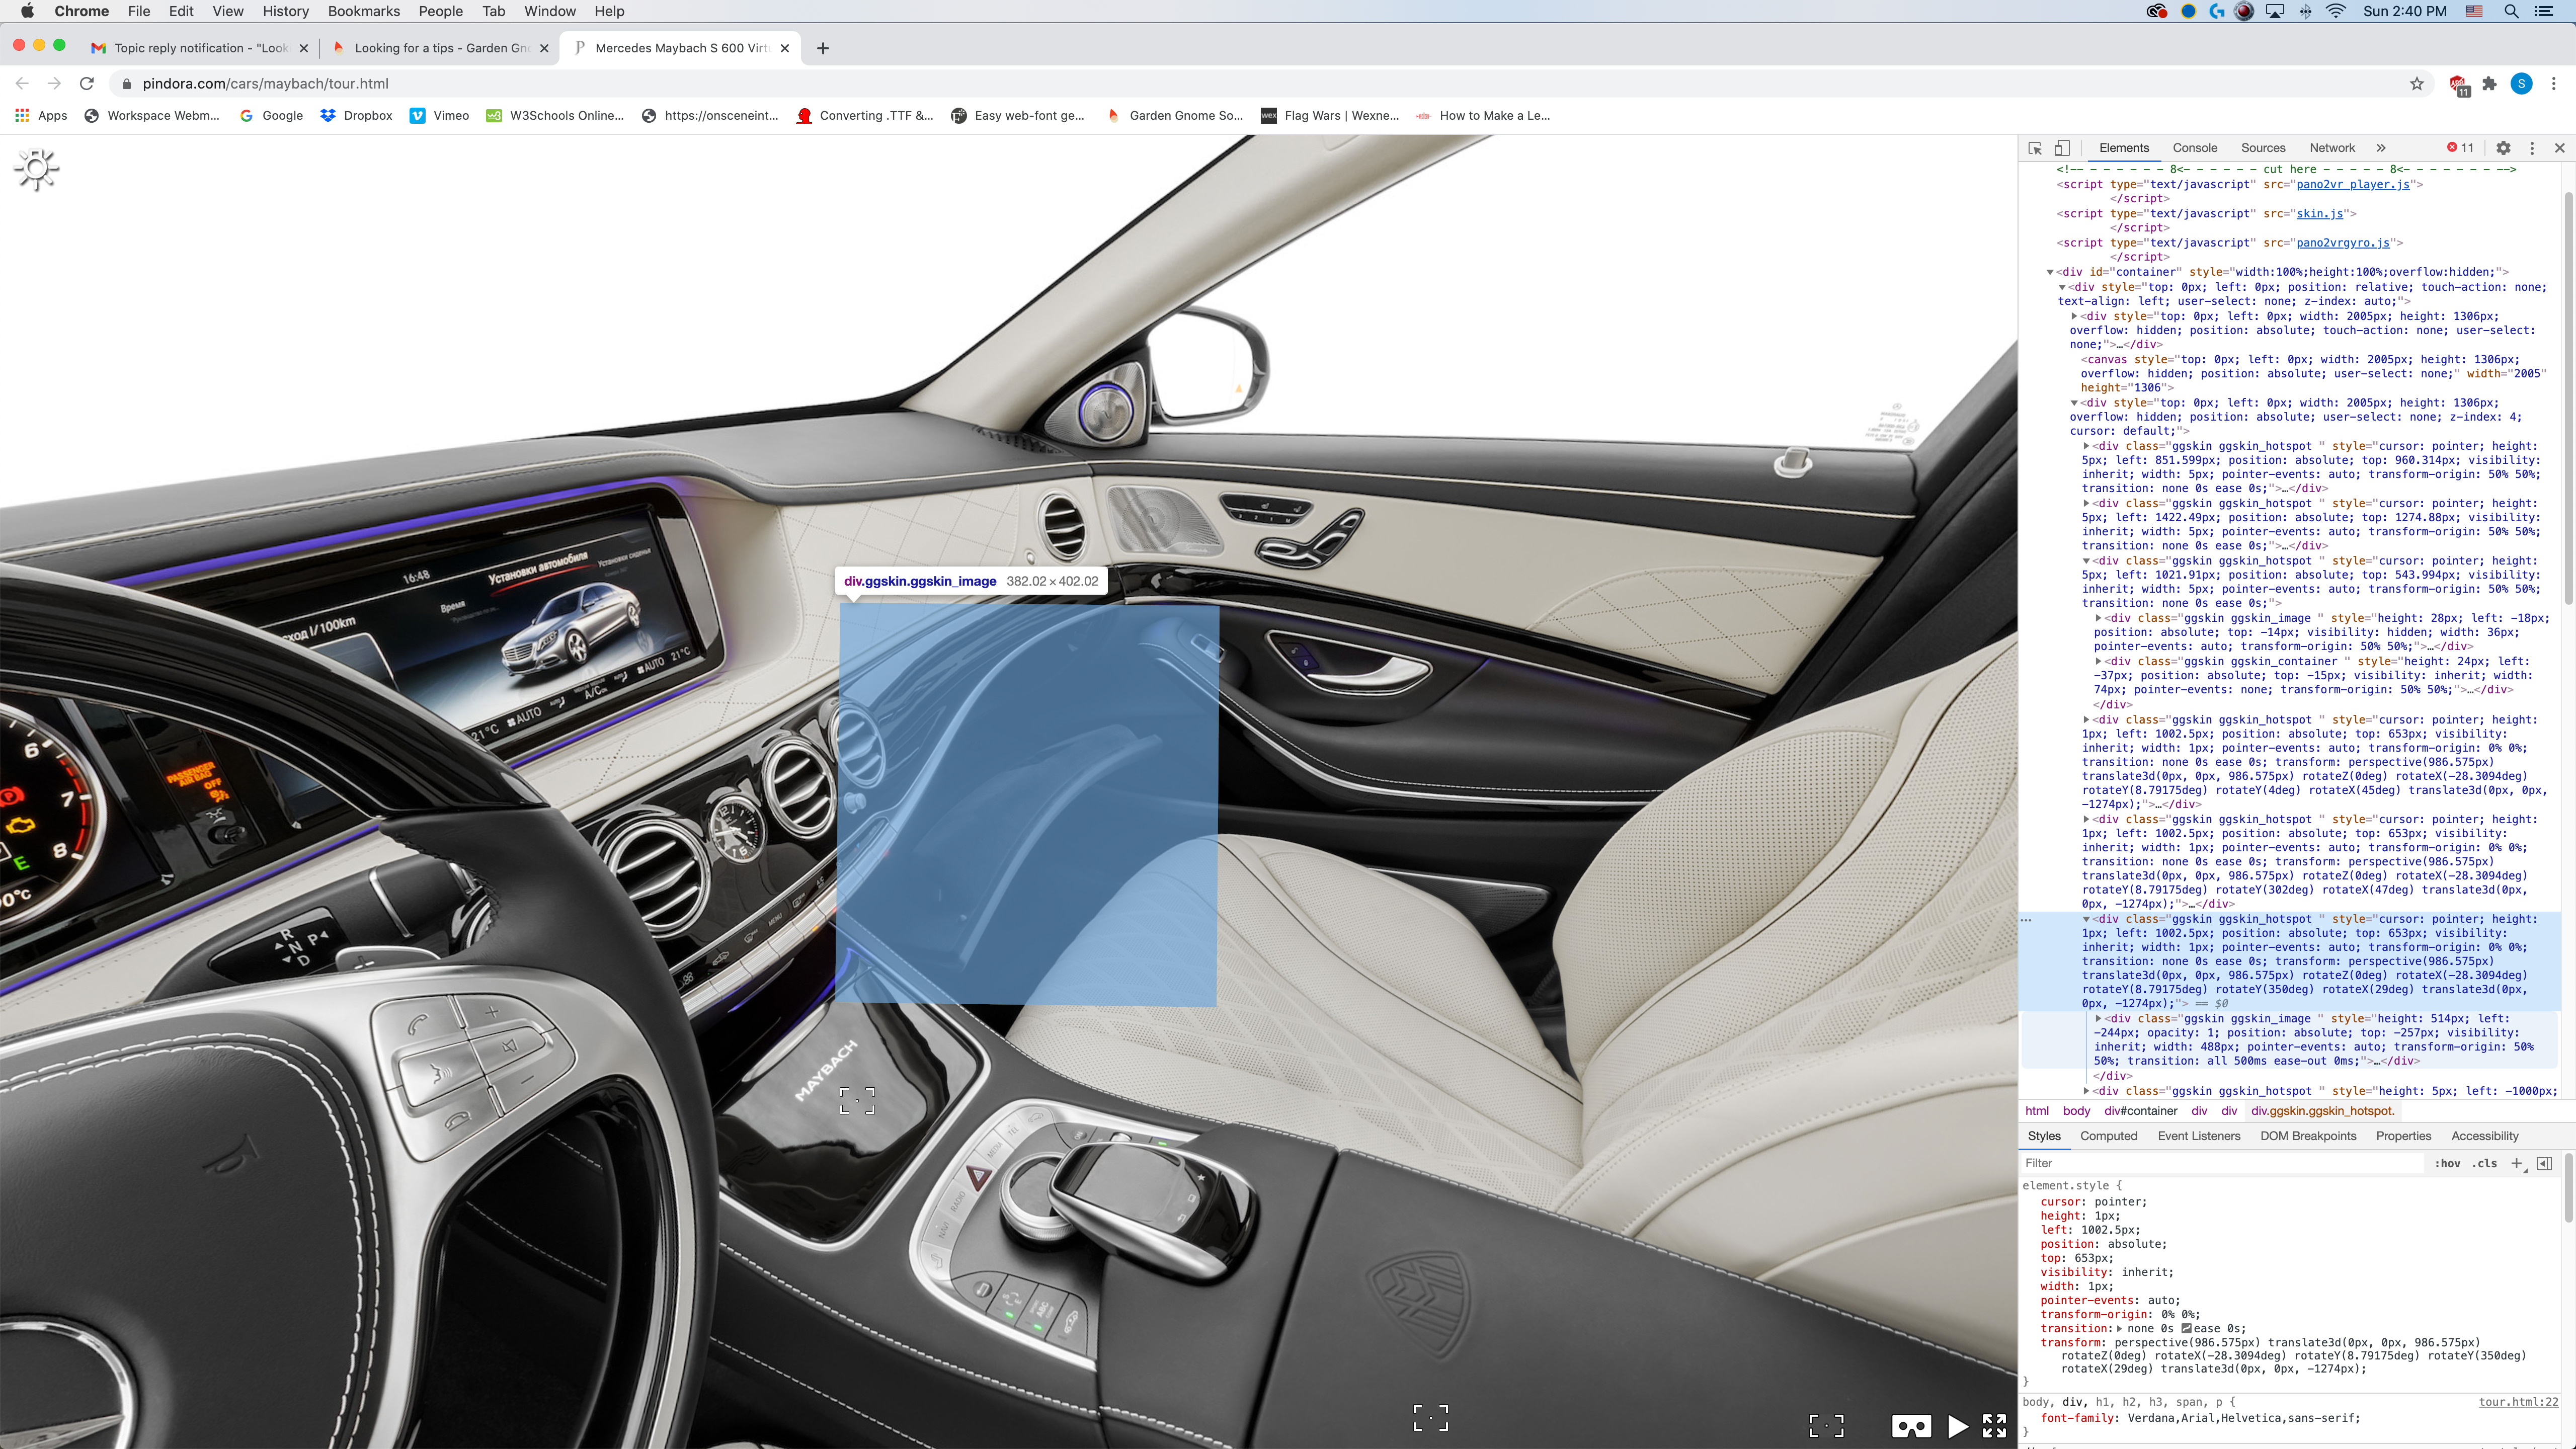Open the Computed styles tab
This screenshot has height=1449, width=2576.
(x=2108, y=1136)
